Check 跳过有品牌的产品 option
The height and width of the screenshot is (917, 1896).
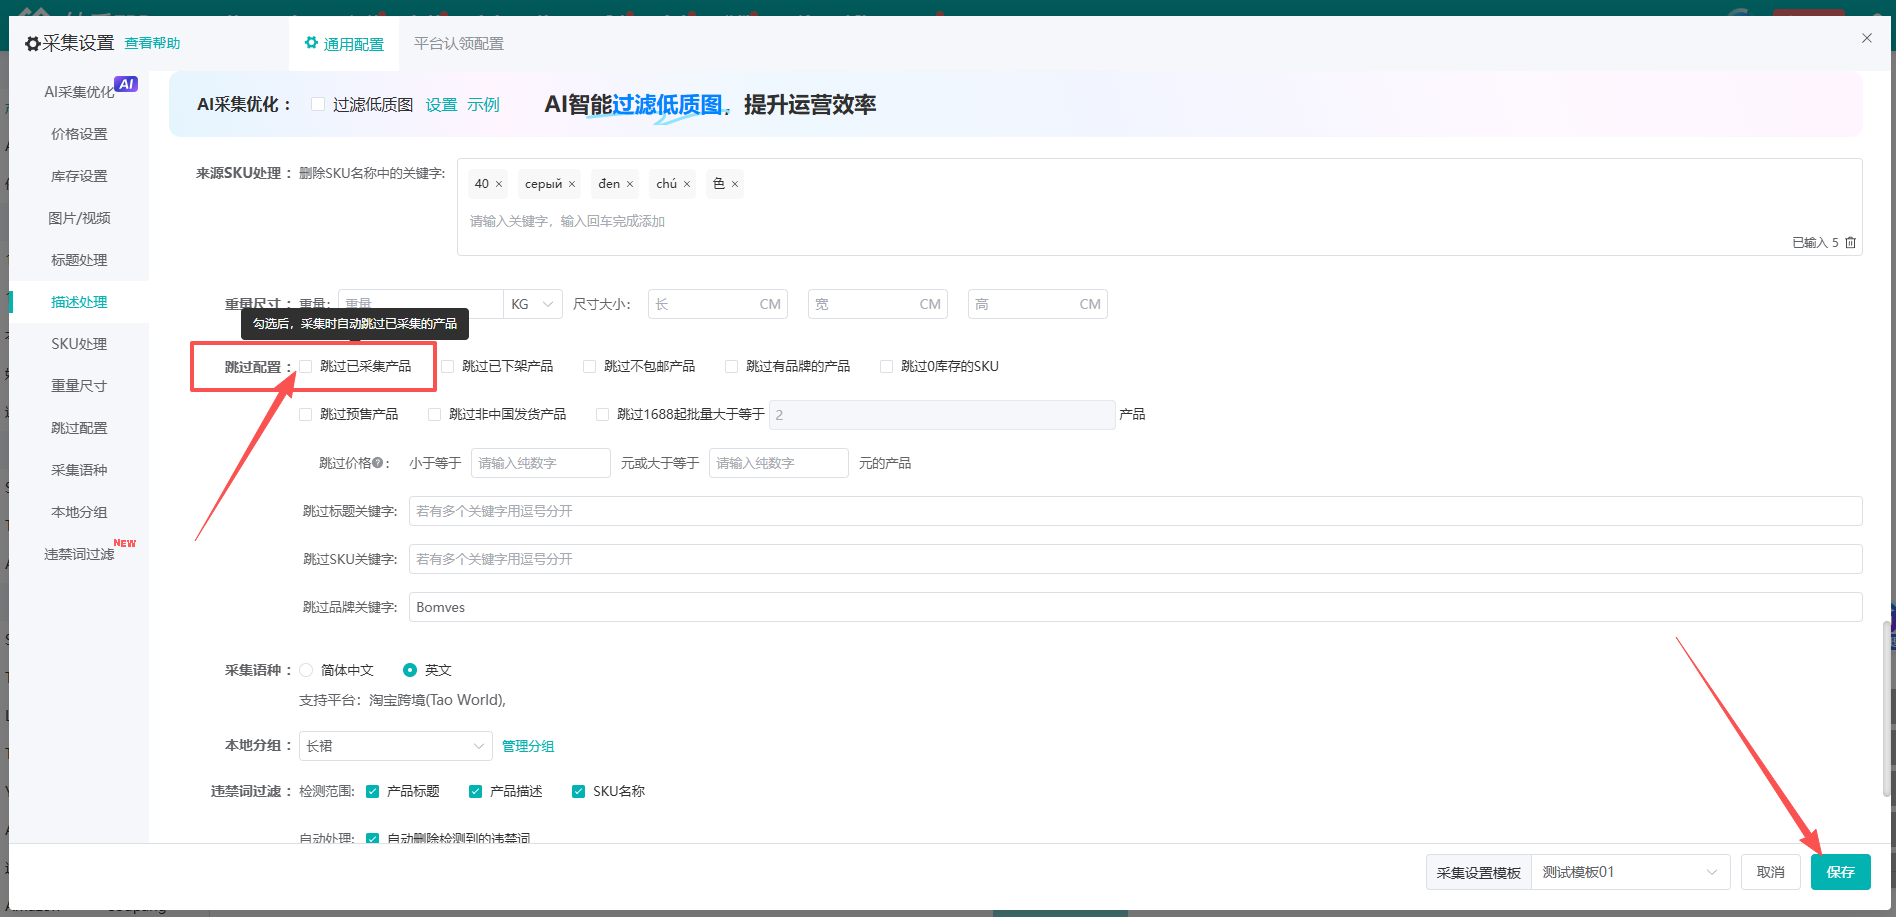[732, 366]
